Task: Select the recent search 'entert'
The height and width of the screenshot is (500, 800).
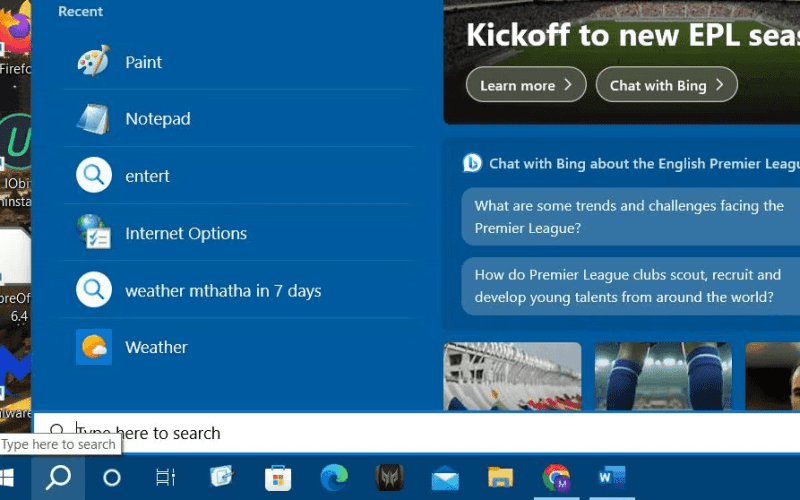Action: click(x=237, y=176)
